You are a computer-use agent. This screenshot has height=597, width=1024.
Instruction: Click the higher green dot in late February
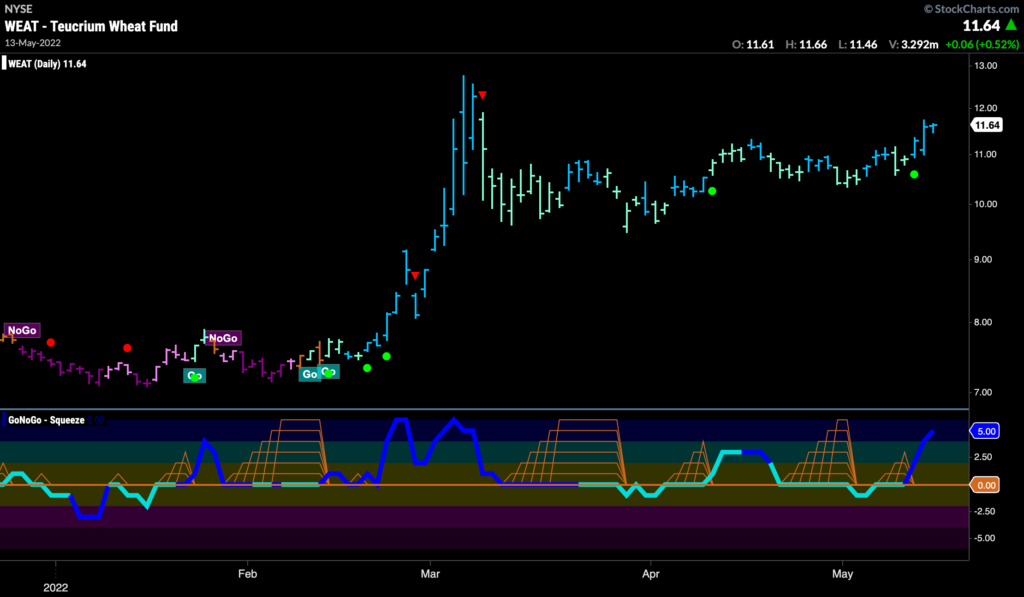pos(387,356)
